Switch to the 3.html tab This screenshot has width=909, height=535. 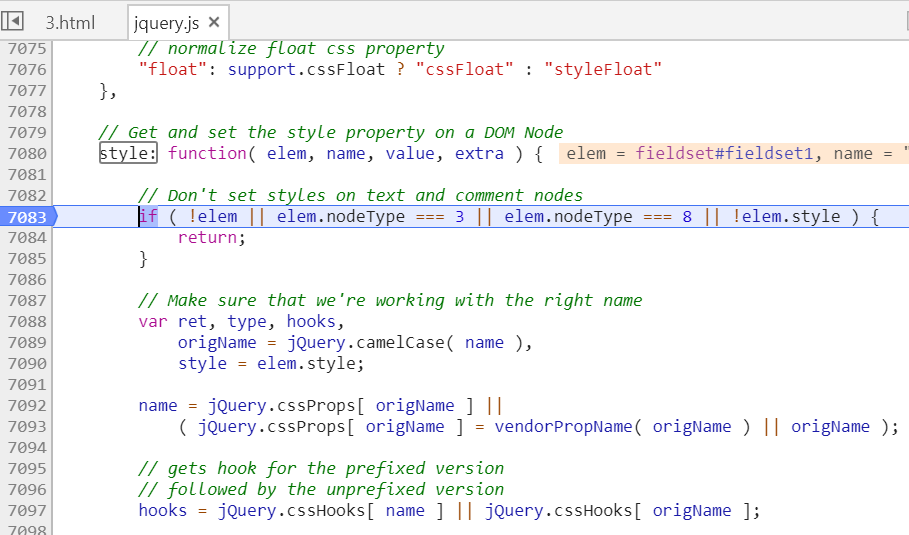click(x=70, y=23)
